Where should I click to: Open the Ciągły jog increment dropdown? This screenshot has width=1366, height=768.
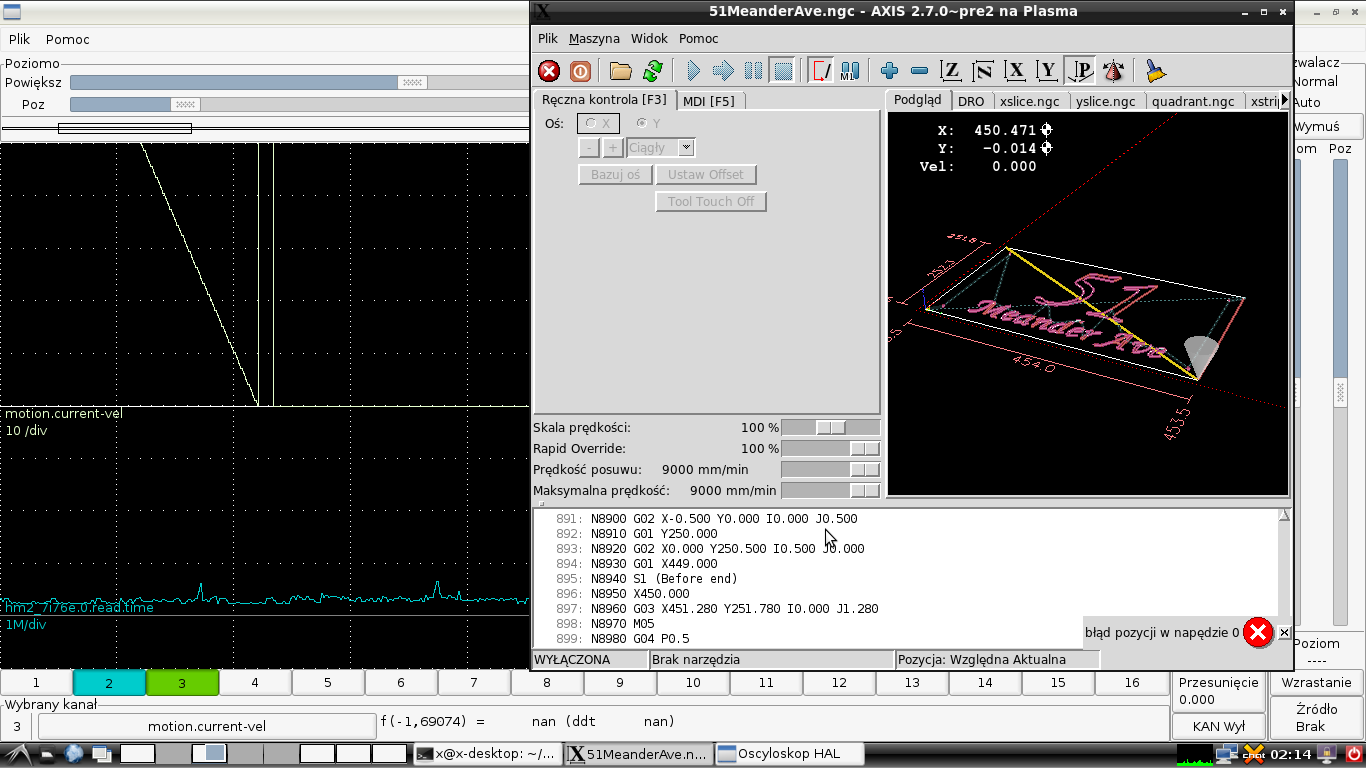click(686, 147)
